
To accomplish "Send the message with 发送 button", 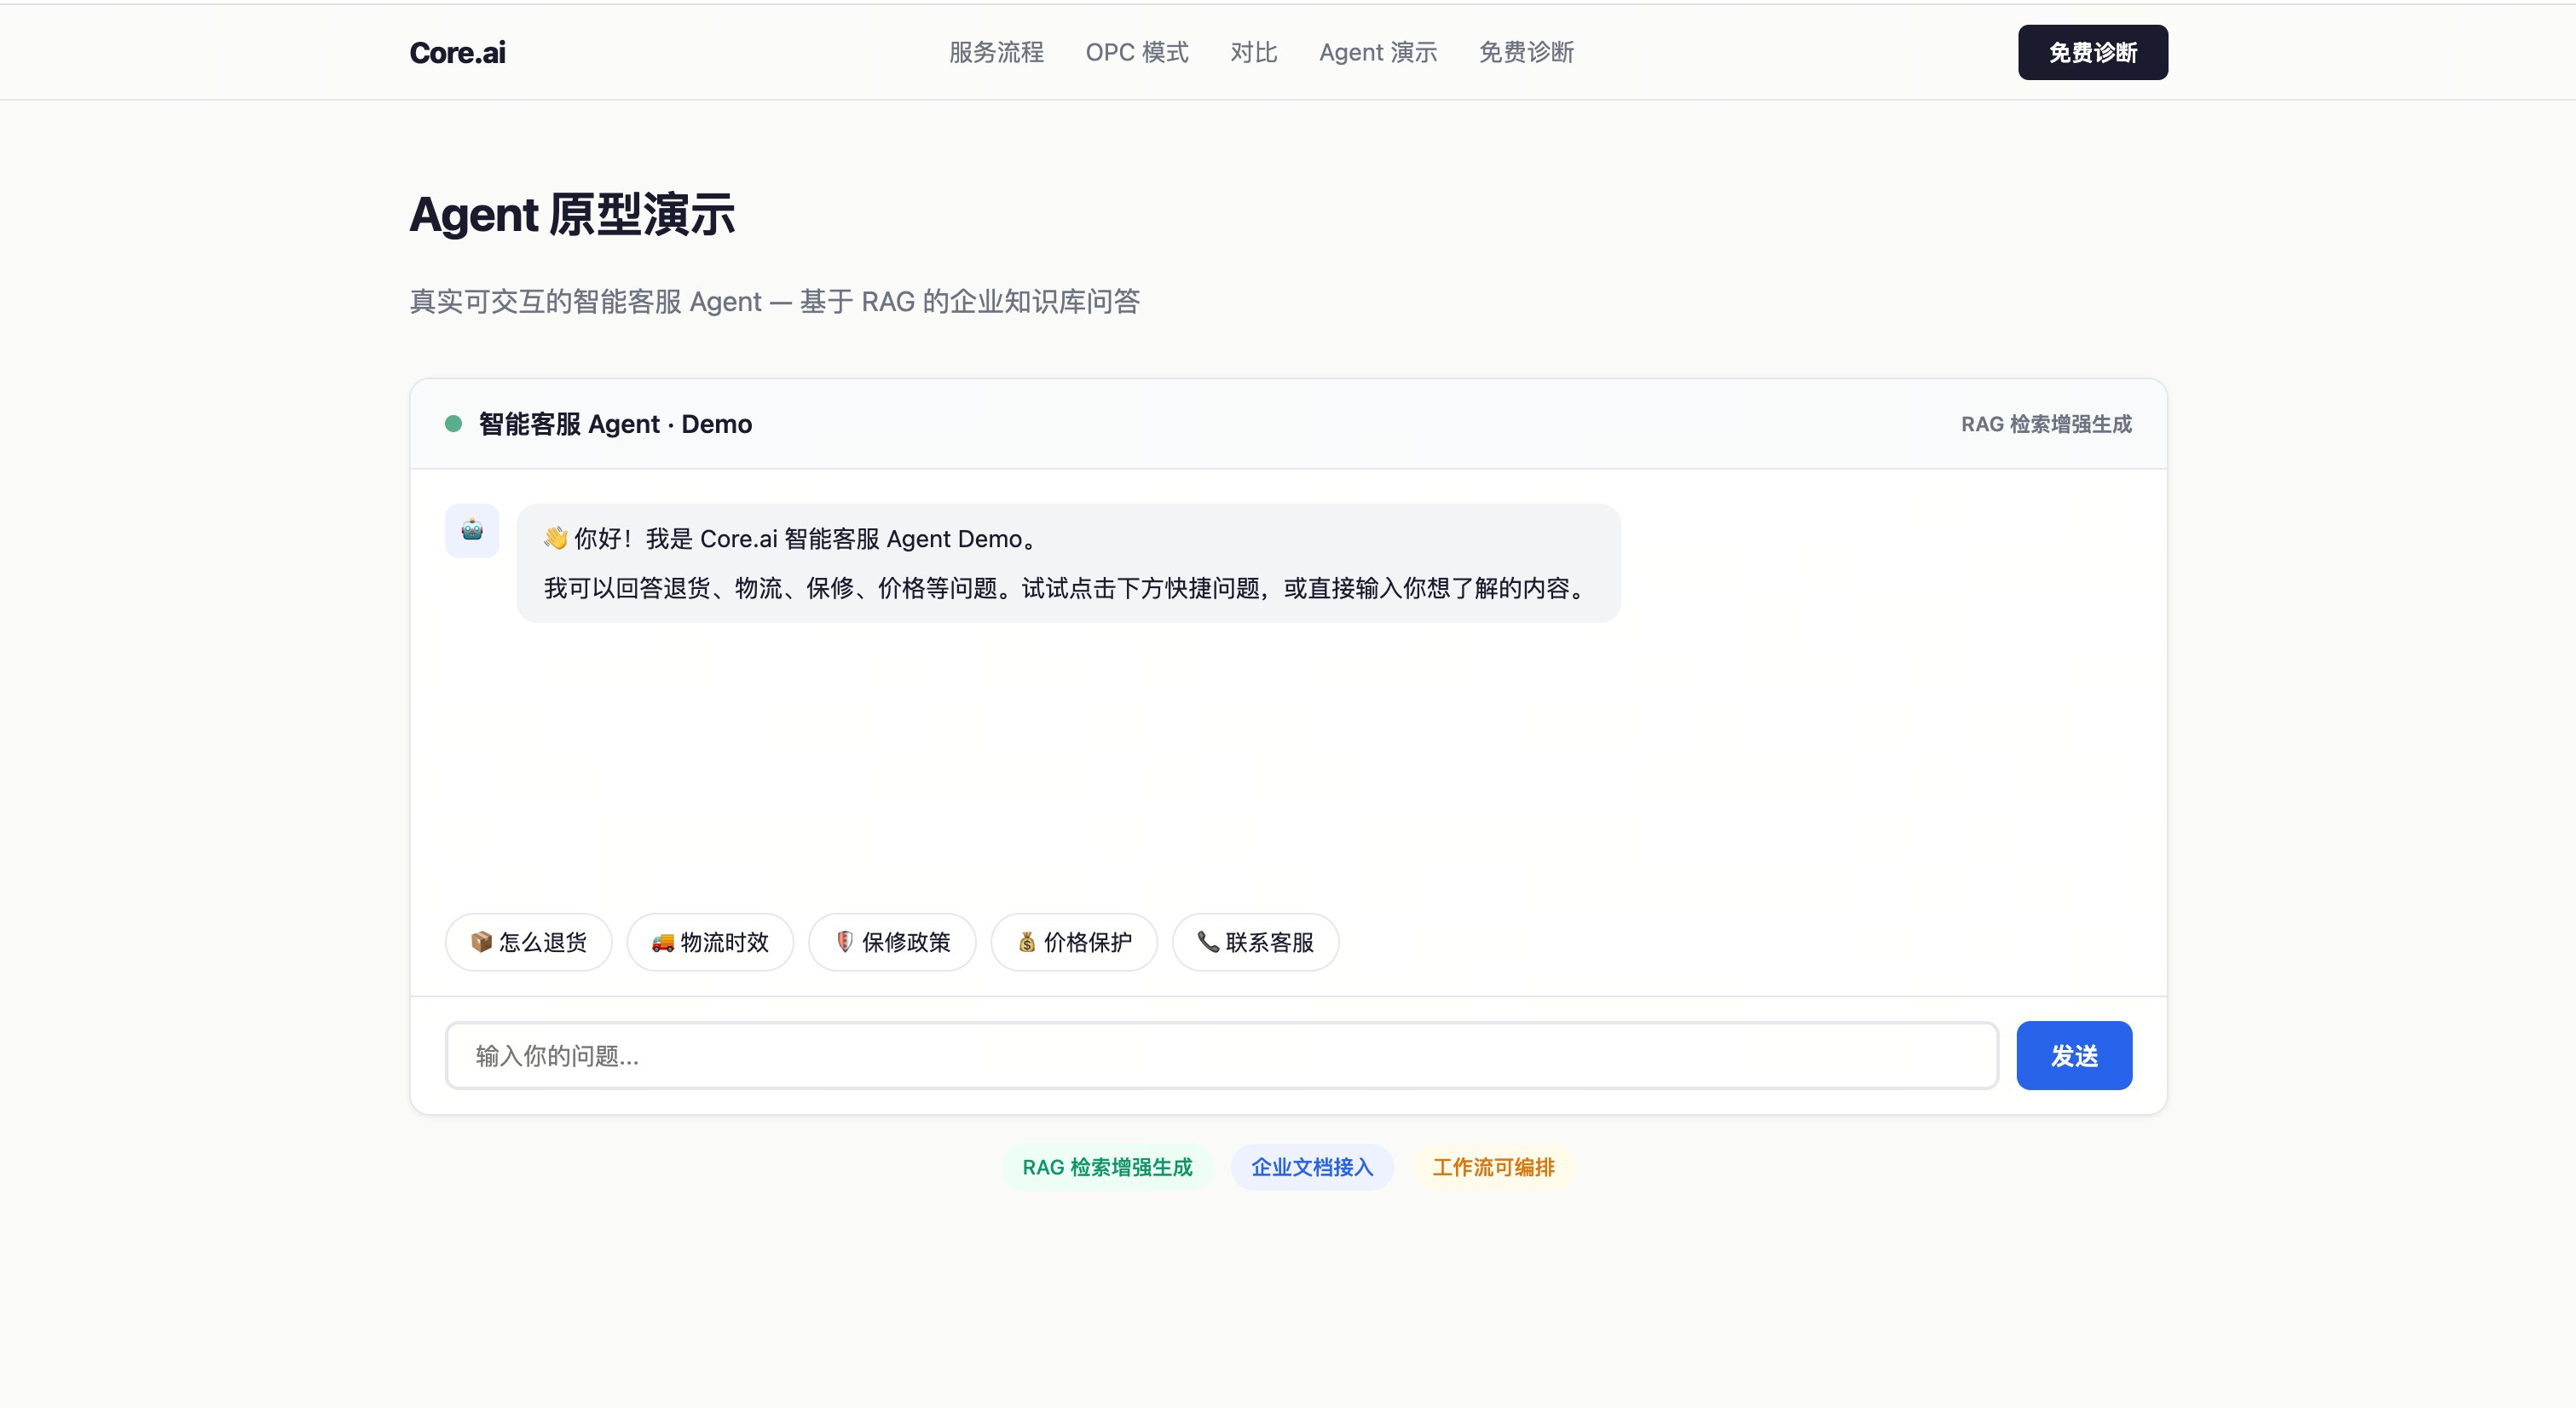I will pos(2074,1055).
